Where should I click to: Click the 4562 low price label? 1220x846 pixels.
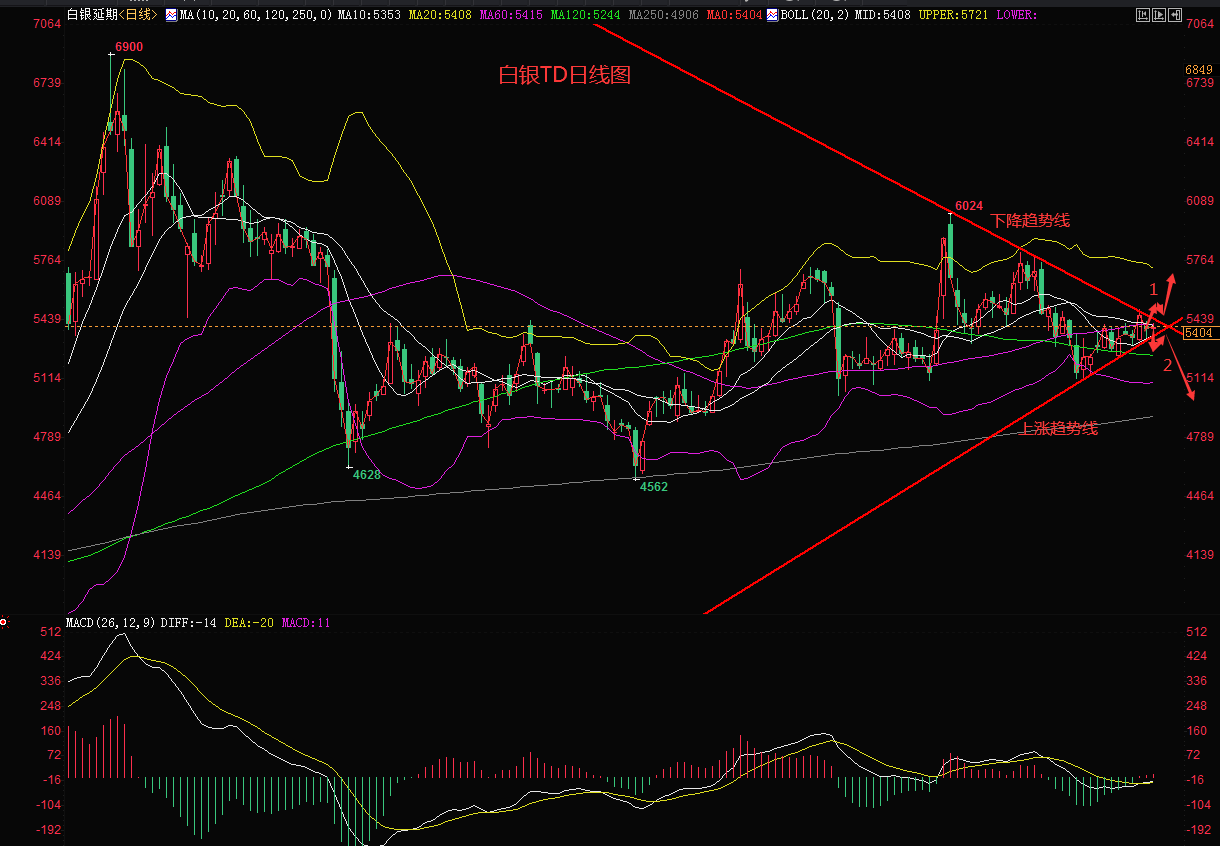pos(654,486)
